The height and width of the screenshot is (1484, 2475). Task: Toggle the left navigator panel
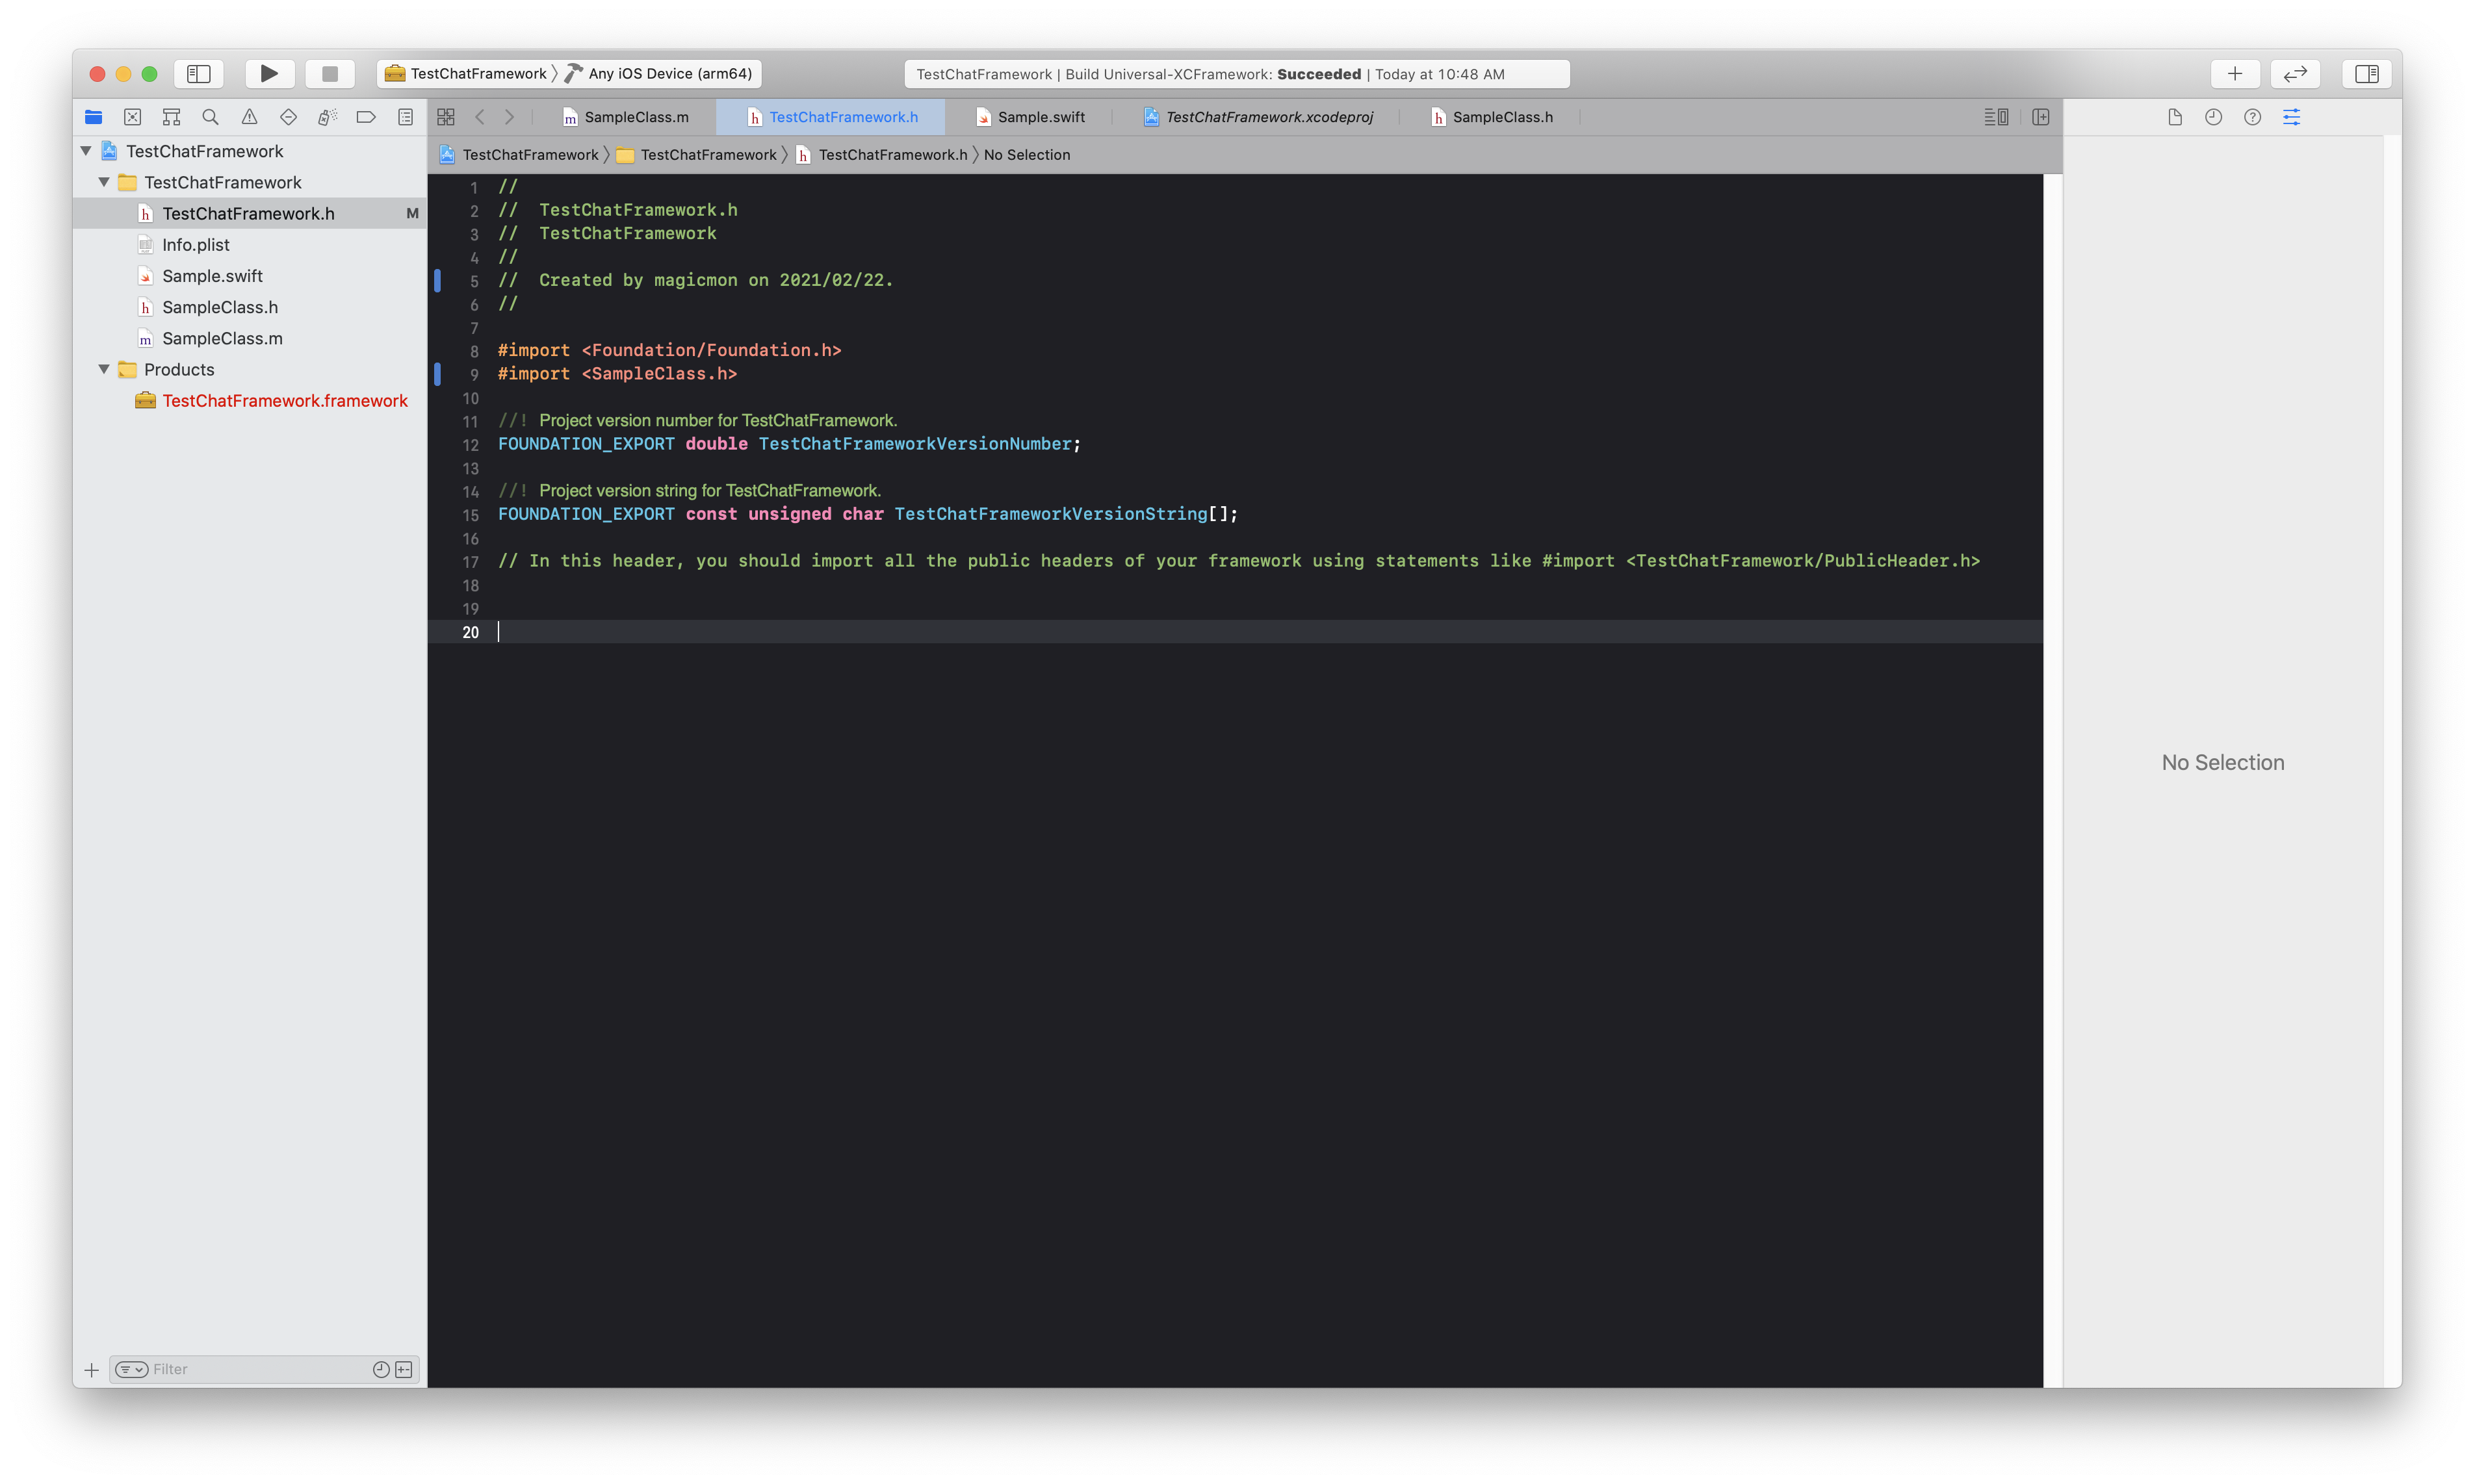[199, 73]
